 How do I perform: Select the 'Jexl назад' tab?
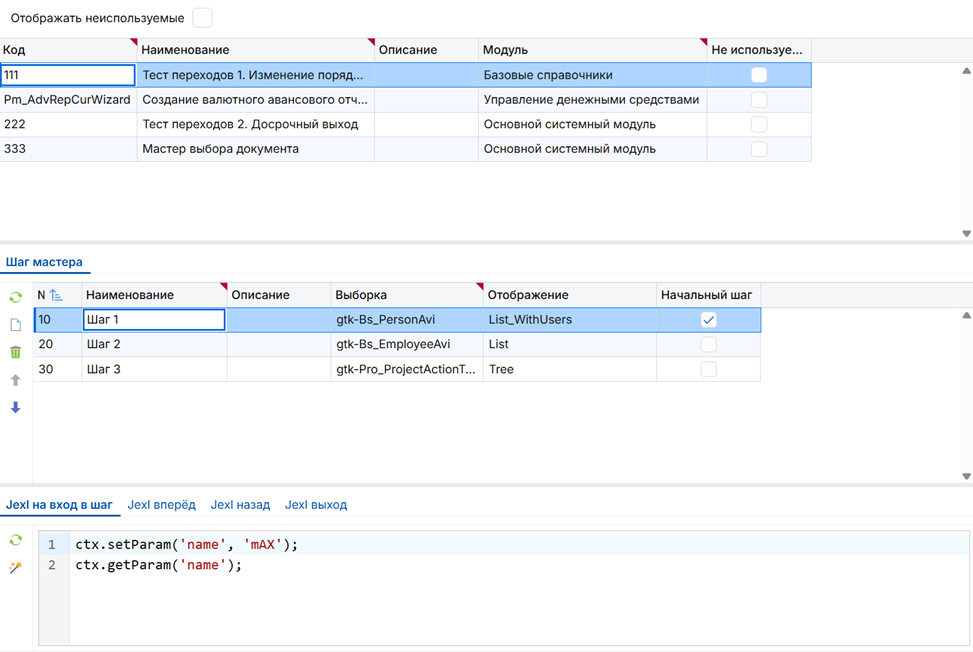coord(240,505)
